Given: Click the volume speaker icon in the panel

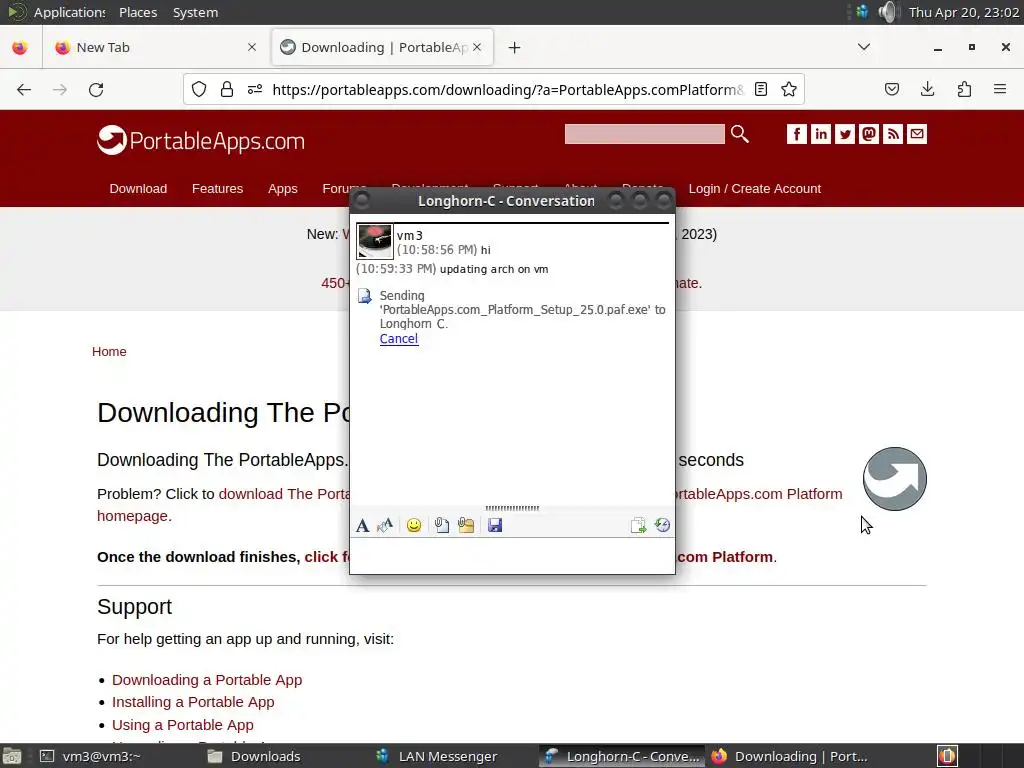Looking at the screenshot, I should pos(888,12).
